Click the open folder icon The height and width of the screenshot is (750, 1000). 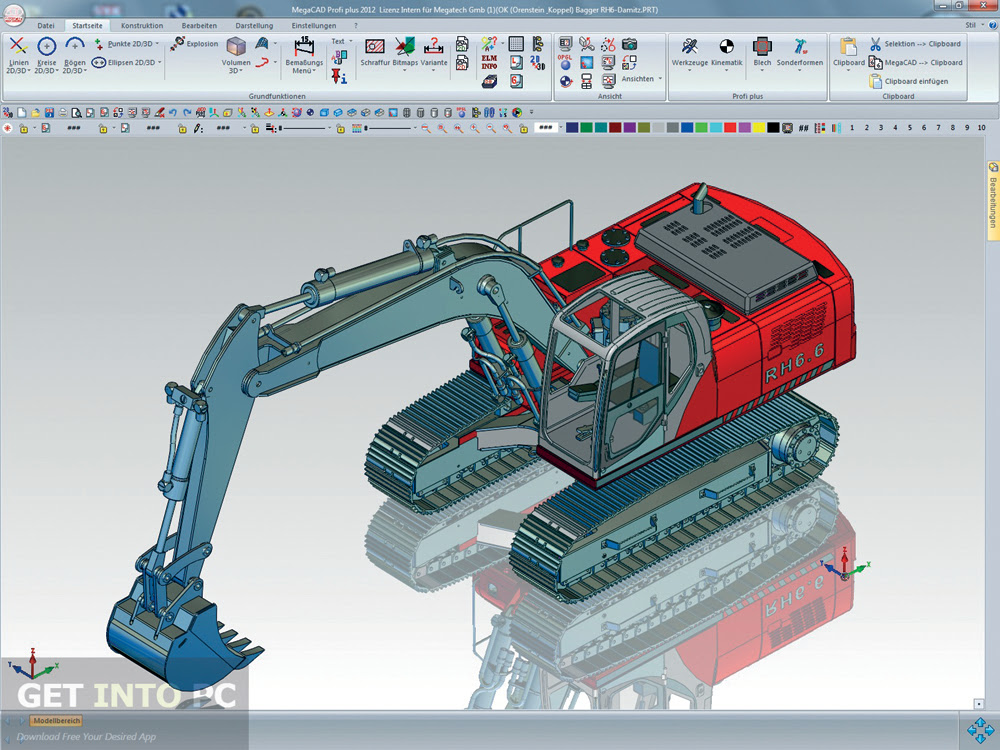tap(36, 113)
